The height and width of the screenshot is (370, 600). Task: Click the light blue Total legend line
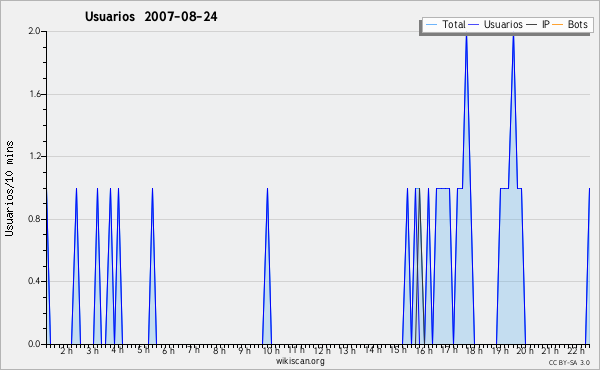click(x=431, y=25)
